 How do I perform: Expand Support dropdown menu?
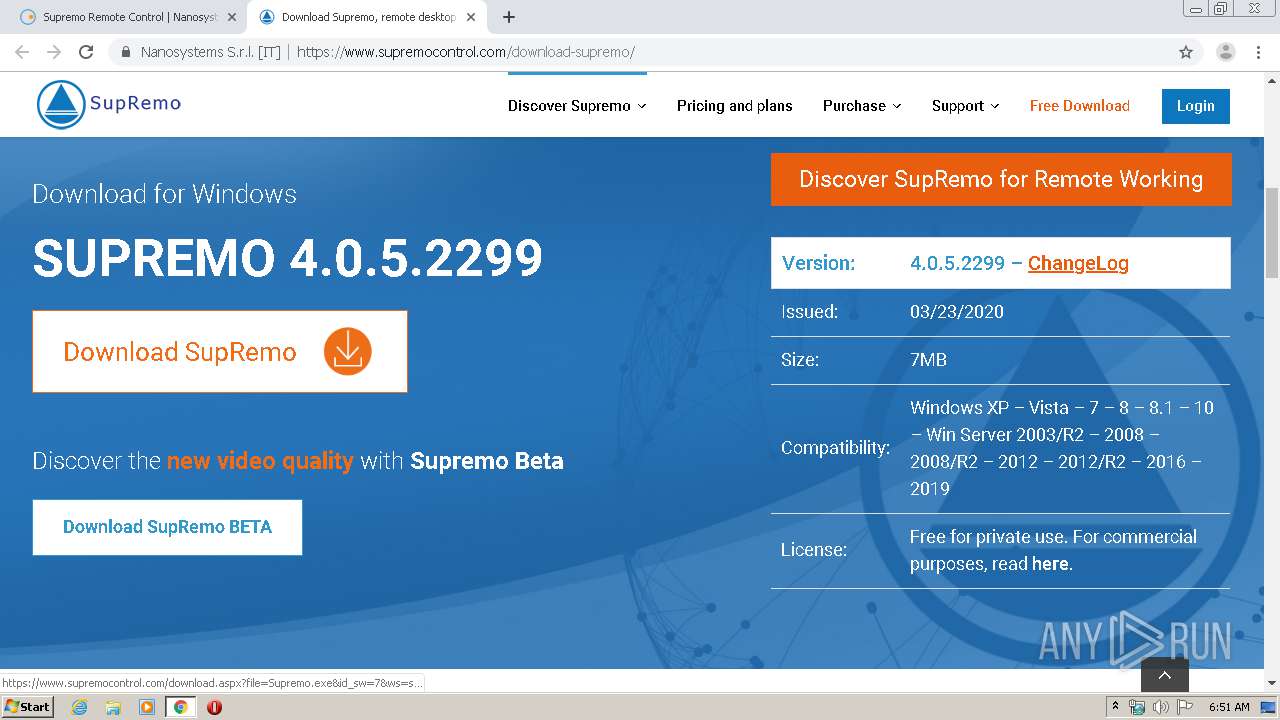(965, 106)
